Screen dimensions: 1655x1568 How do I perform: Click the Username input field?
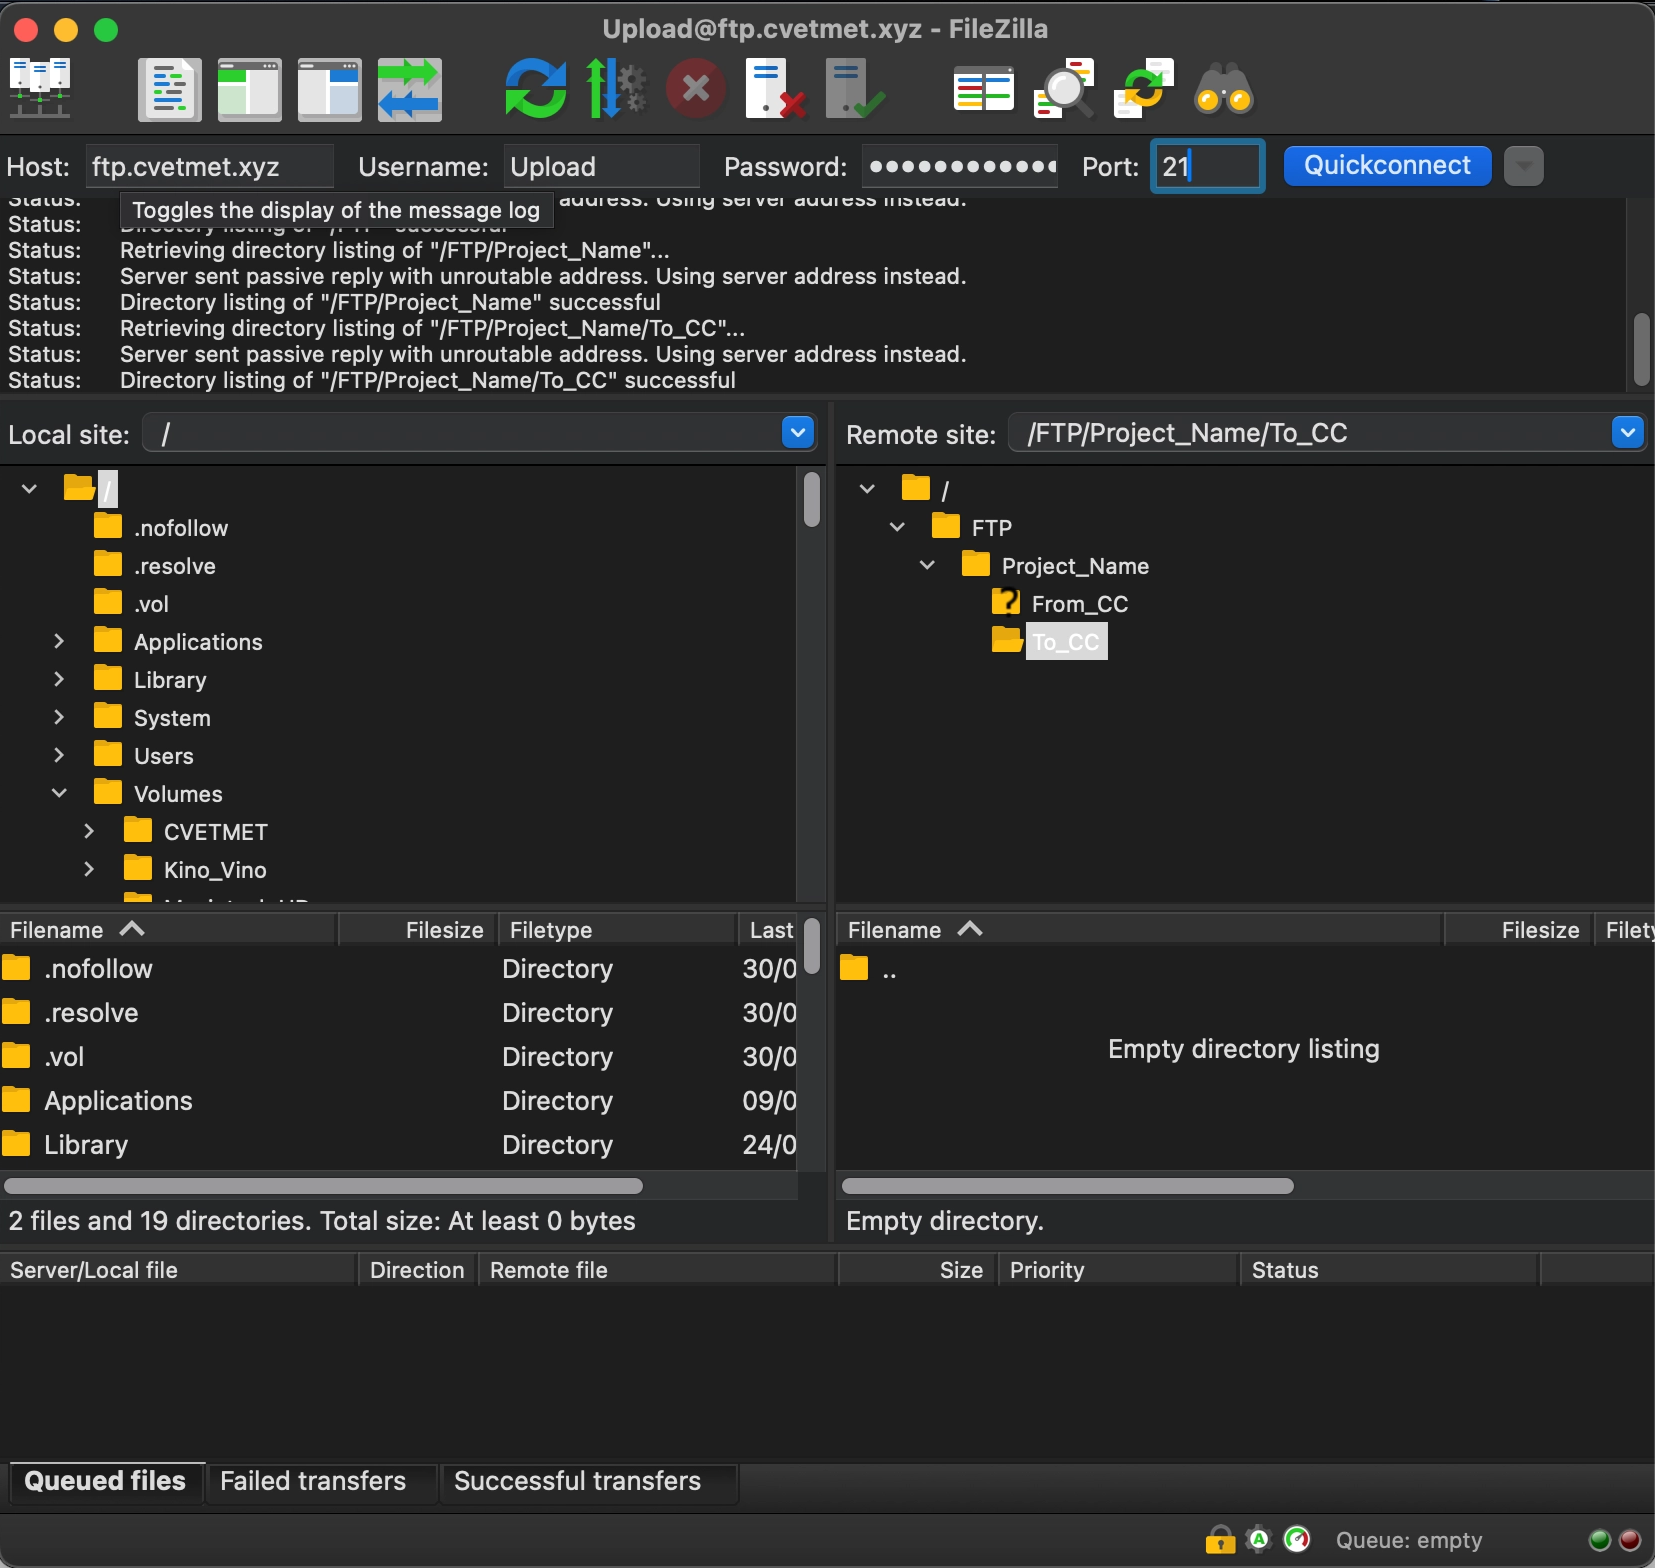point(601,166)
